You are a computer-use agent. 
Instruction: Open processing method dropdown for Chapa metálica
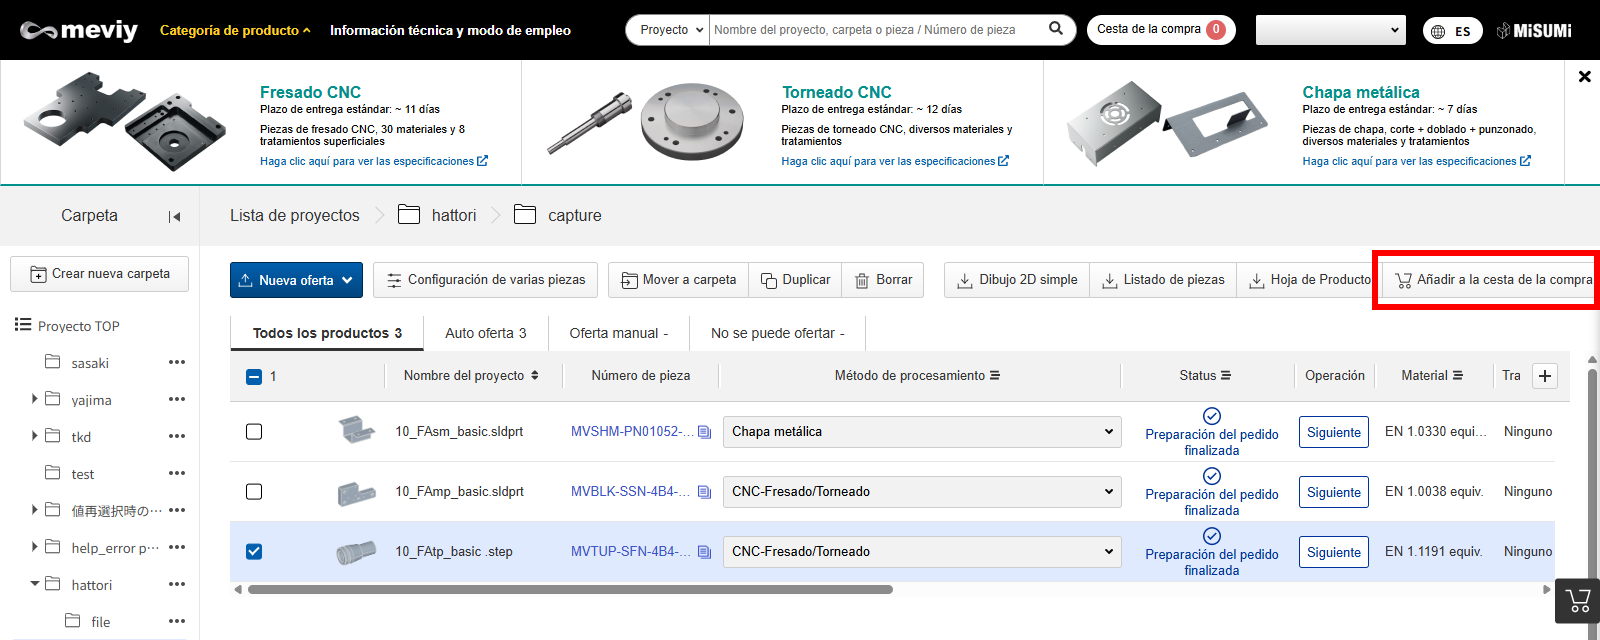click(921, 432)
